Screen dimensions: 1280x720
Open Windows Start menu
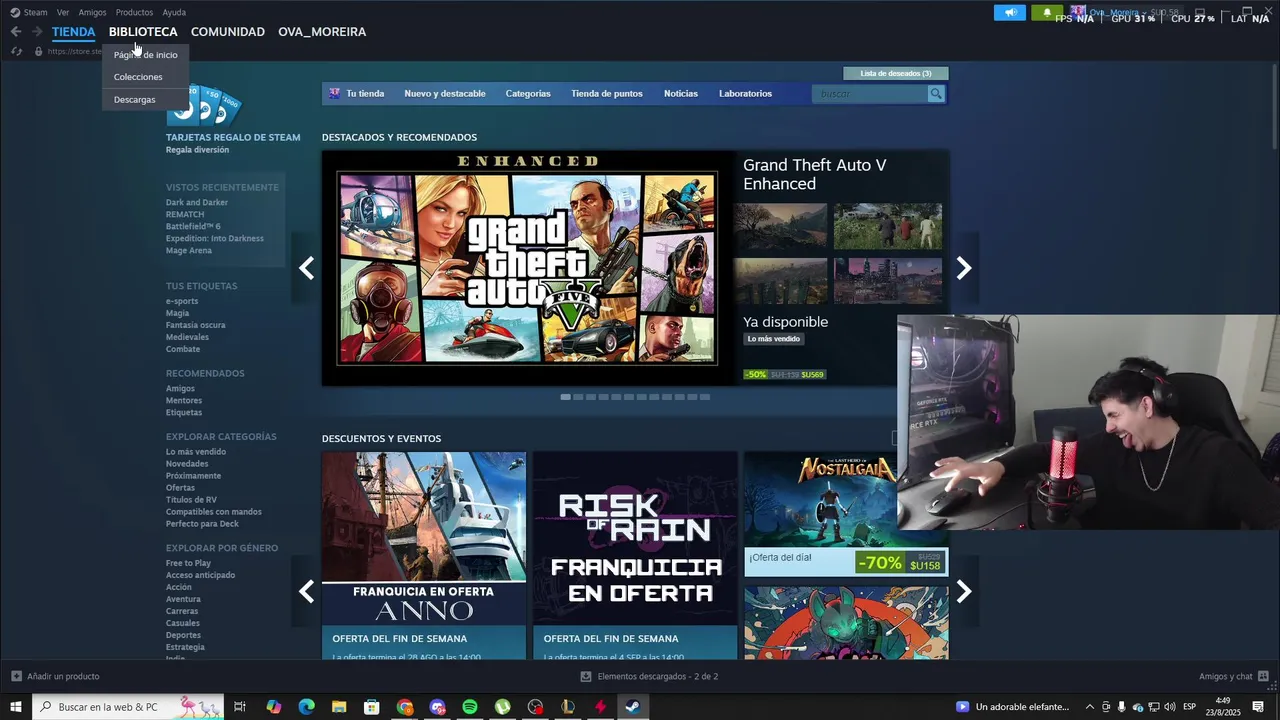tap(16, 707)
